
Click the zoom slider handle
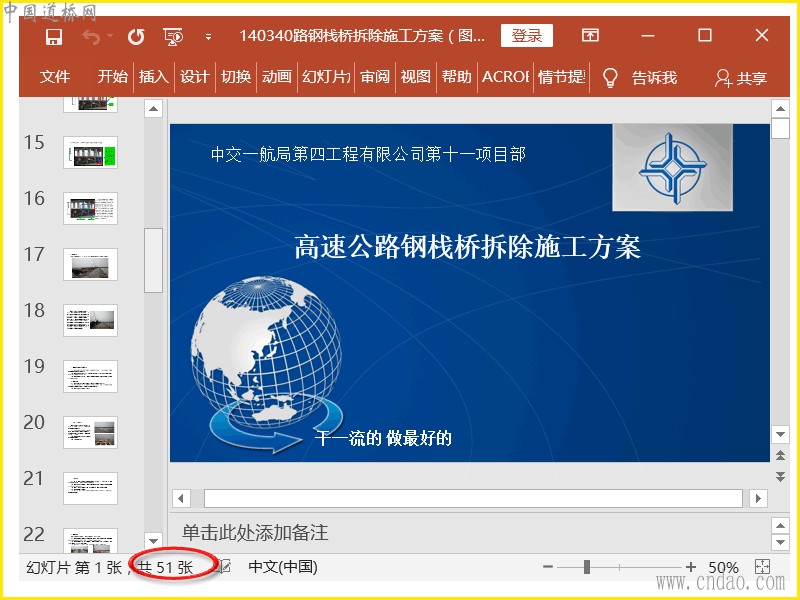[587, 567]
